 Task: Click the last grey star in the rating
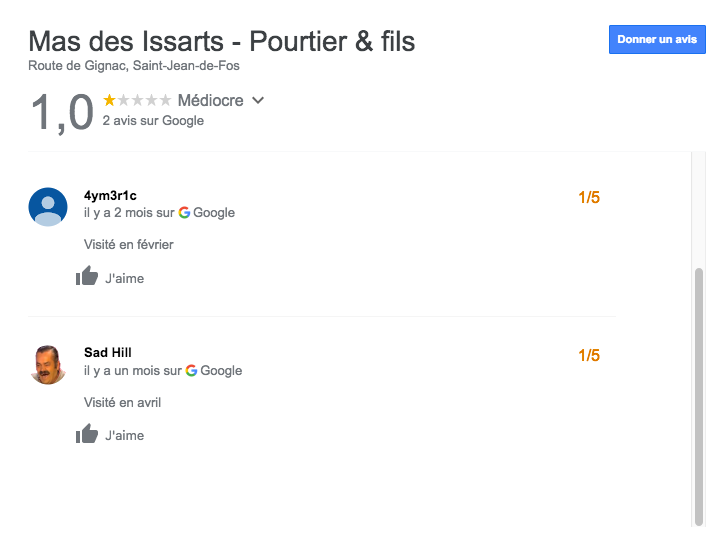pos(165,100)
